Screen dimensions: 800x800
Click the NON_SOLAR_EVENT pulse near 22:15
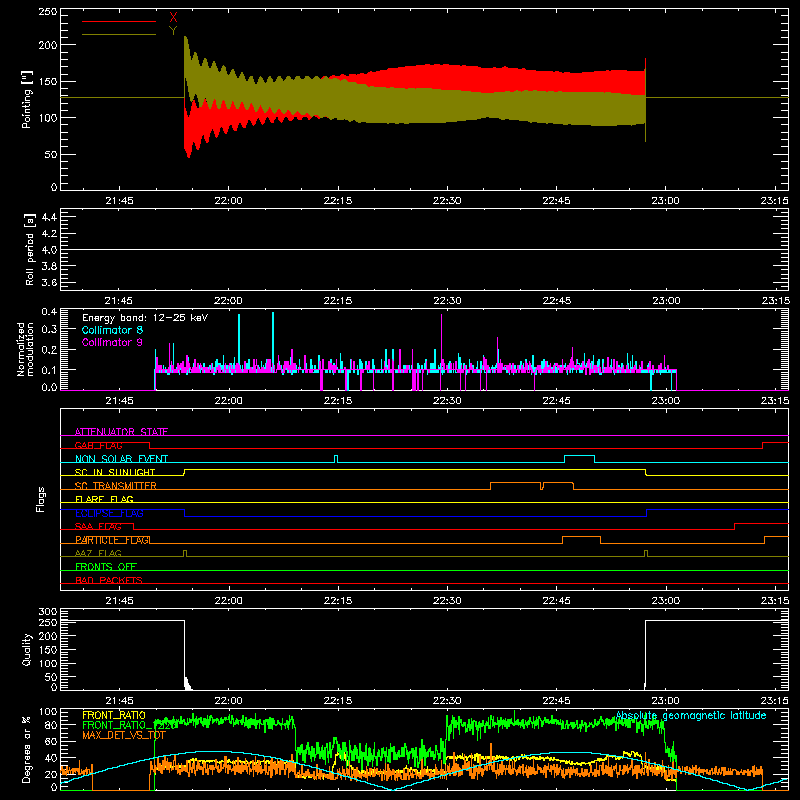click(336, 459)
